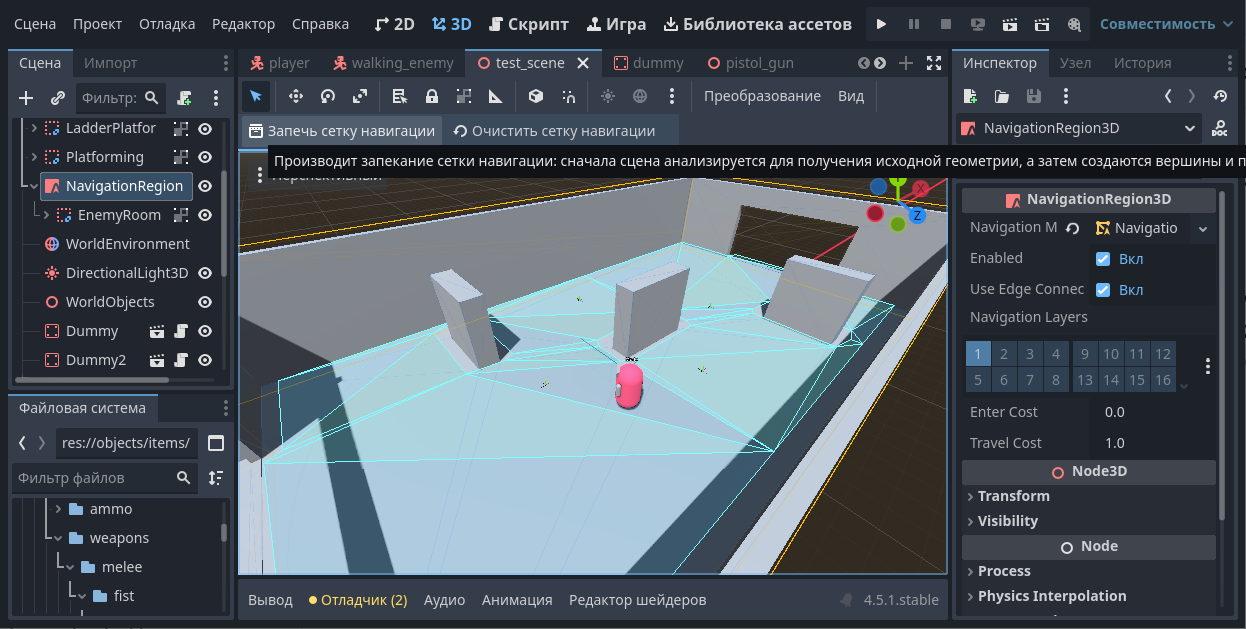Screen dimensions: 1246x629
Task: Collapse the weapons folder in file system
Action: point(59,538)
